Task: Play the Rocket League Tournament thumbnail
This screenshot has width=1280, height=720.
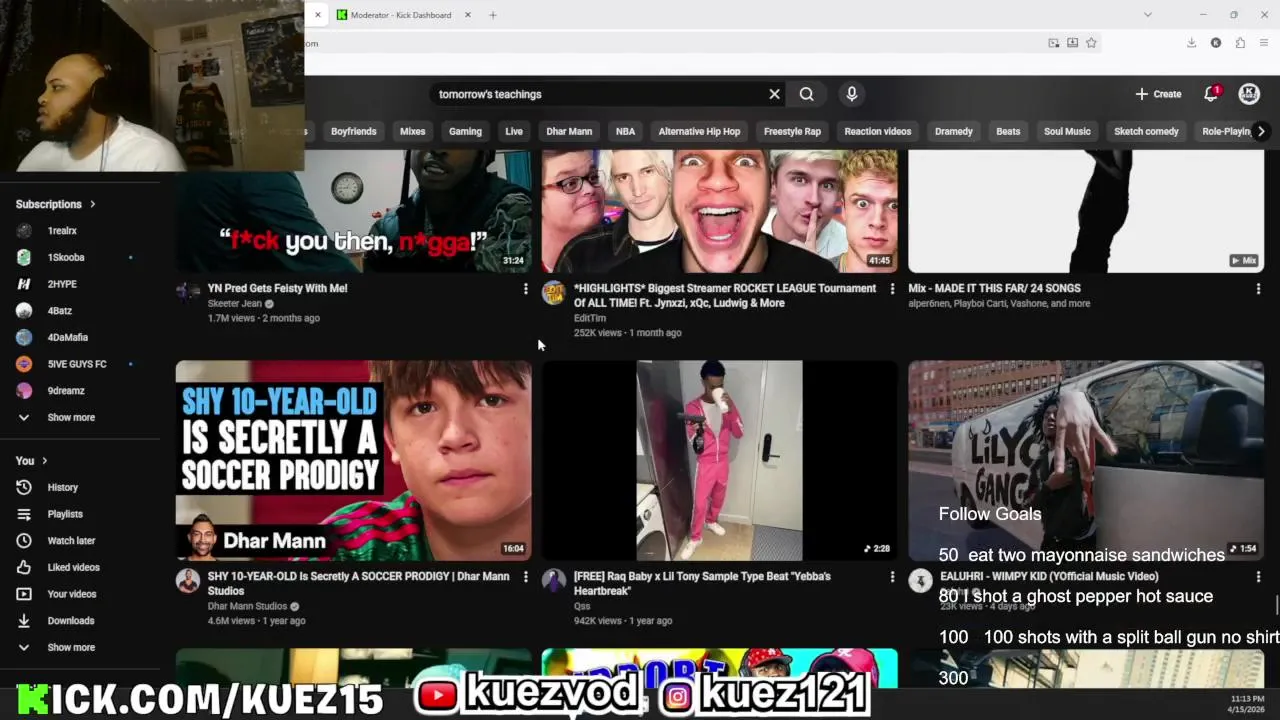Action: [719, 211]
